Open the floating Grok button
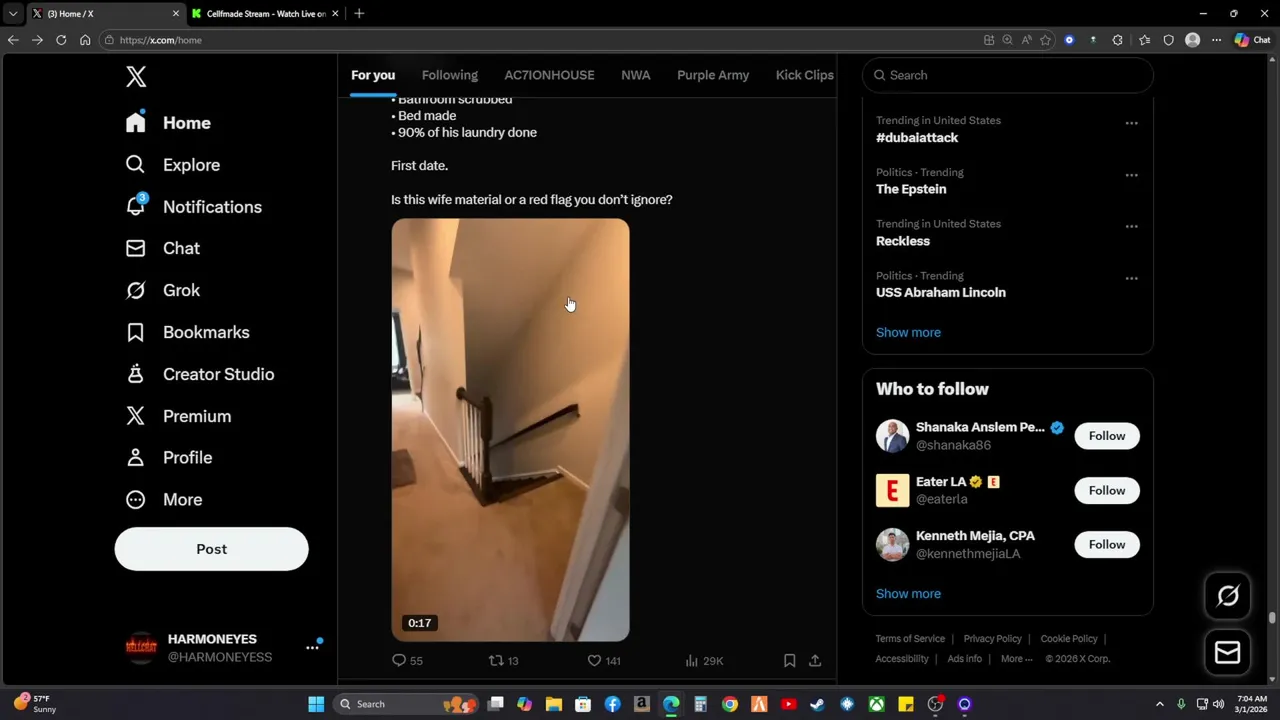Screen dimensions: 1280x720 point(1228,597)
